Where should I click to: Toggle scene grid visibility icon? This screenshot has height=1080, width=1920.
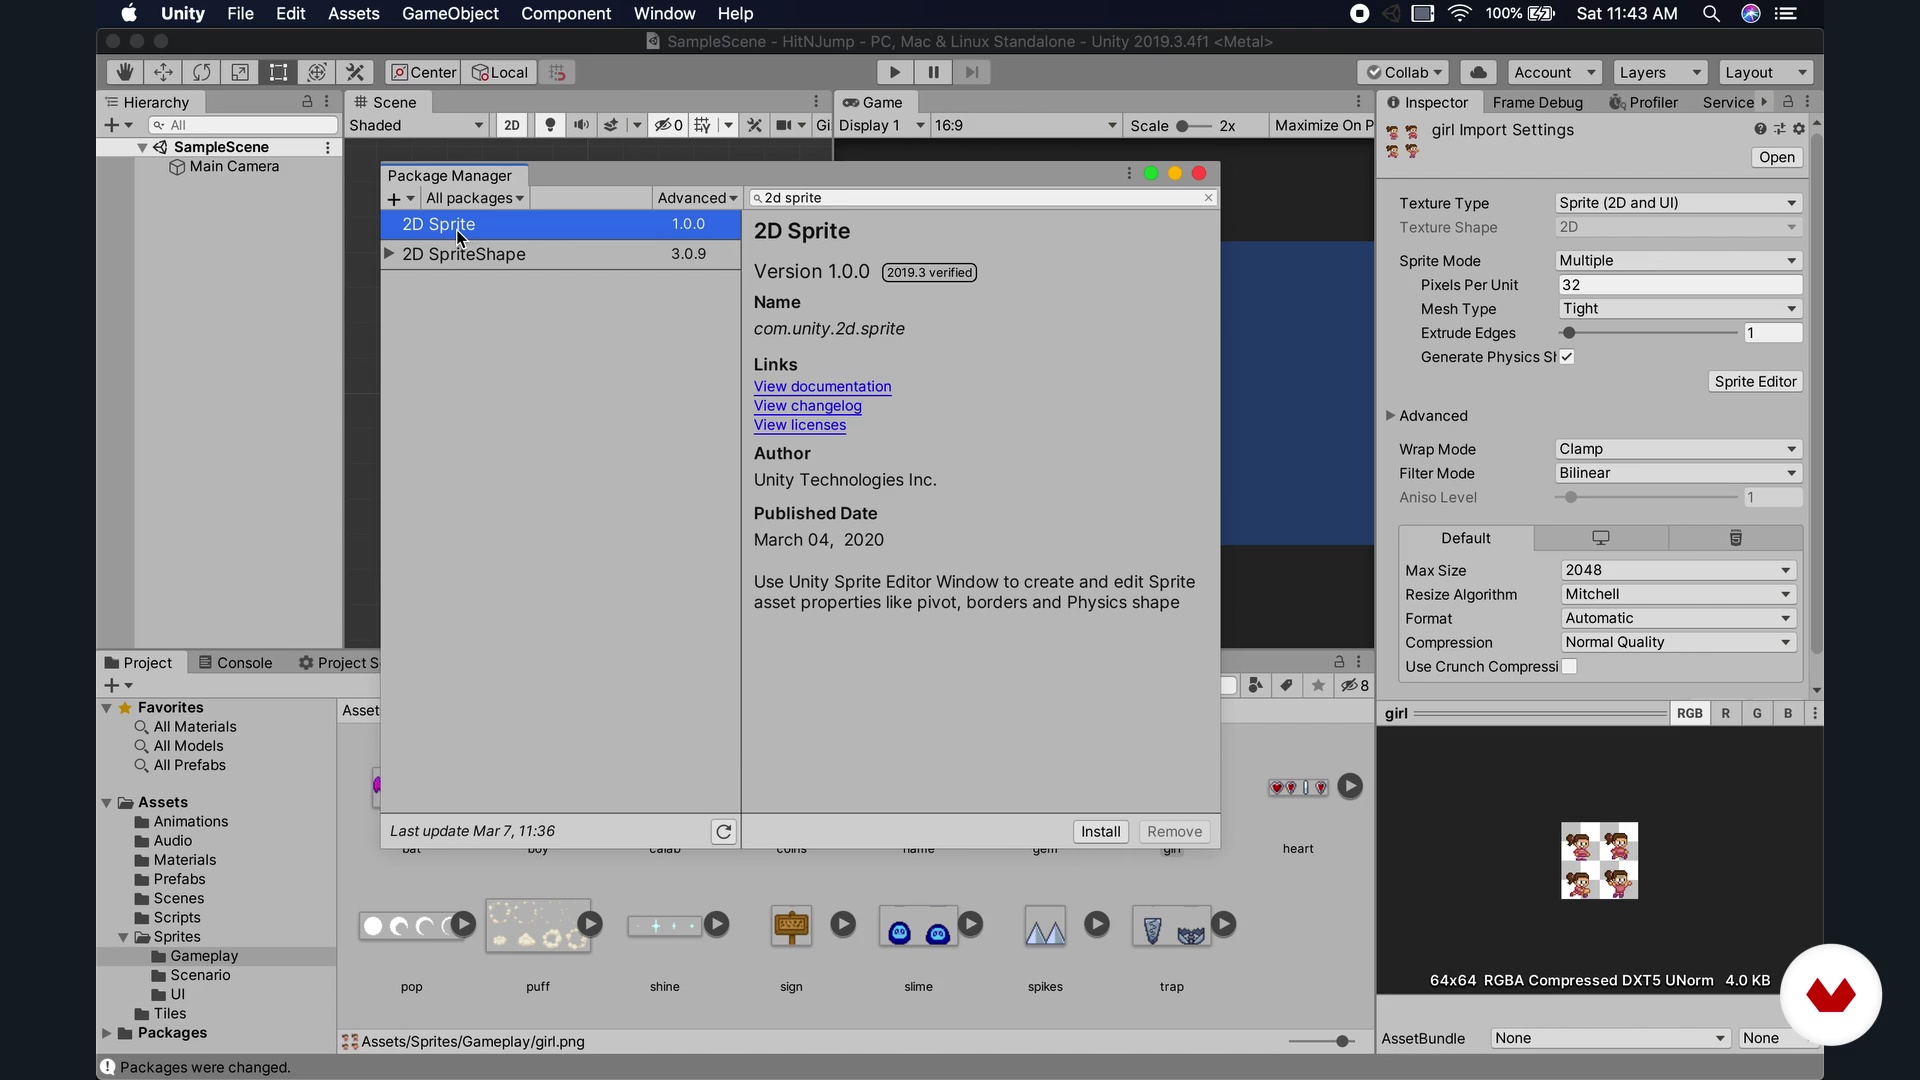coord(703,125)
